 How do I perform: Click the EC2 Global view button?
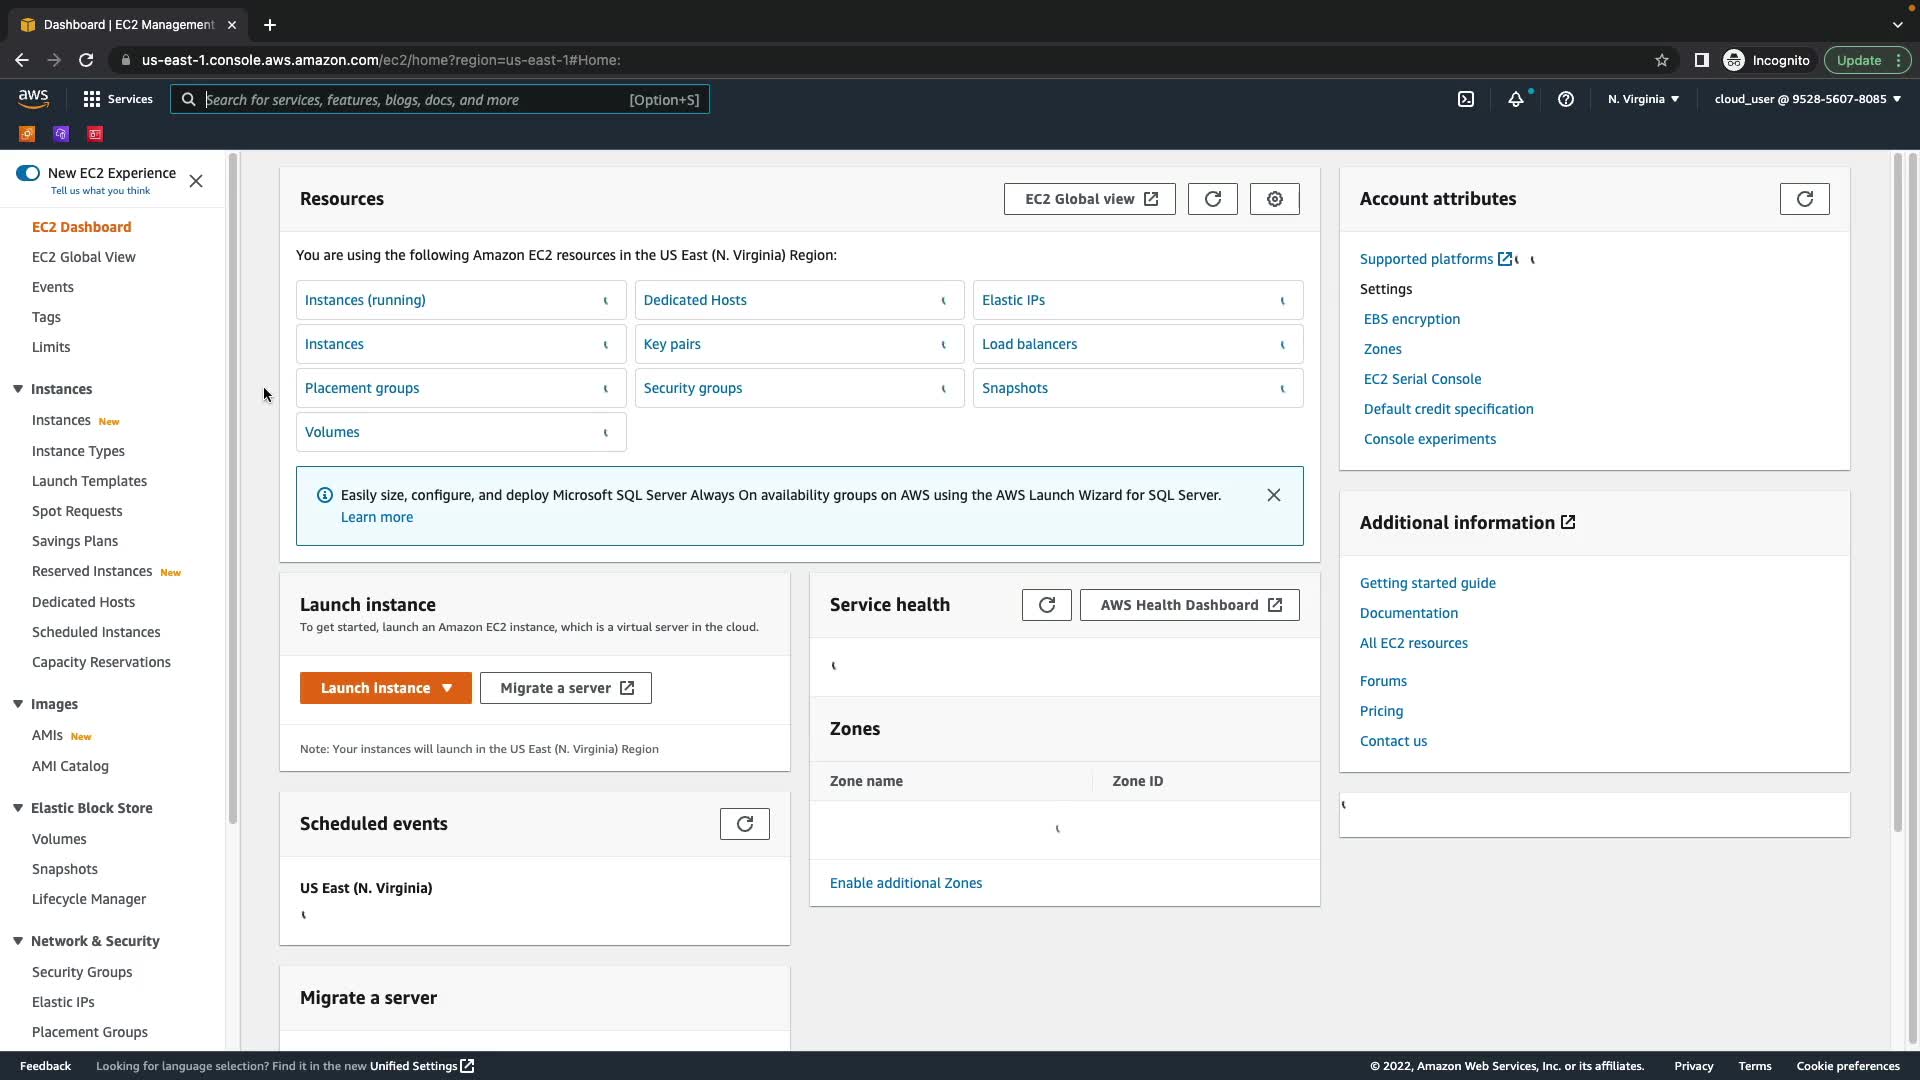point(1089,199)
